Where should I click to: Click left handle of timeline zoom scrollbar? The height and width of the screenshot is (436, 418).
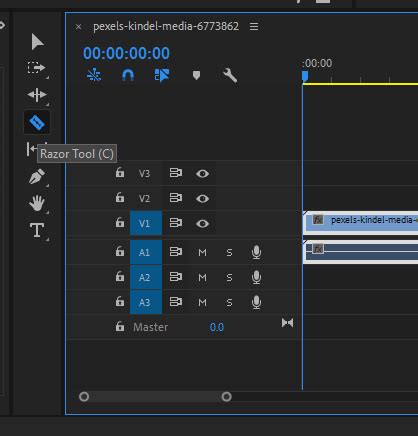tap(84, 397)
